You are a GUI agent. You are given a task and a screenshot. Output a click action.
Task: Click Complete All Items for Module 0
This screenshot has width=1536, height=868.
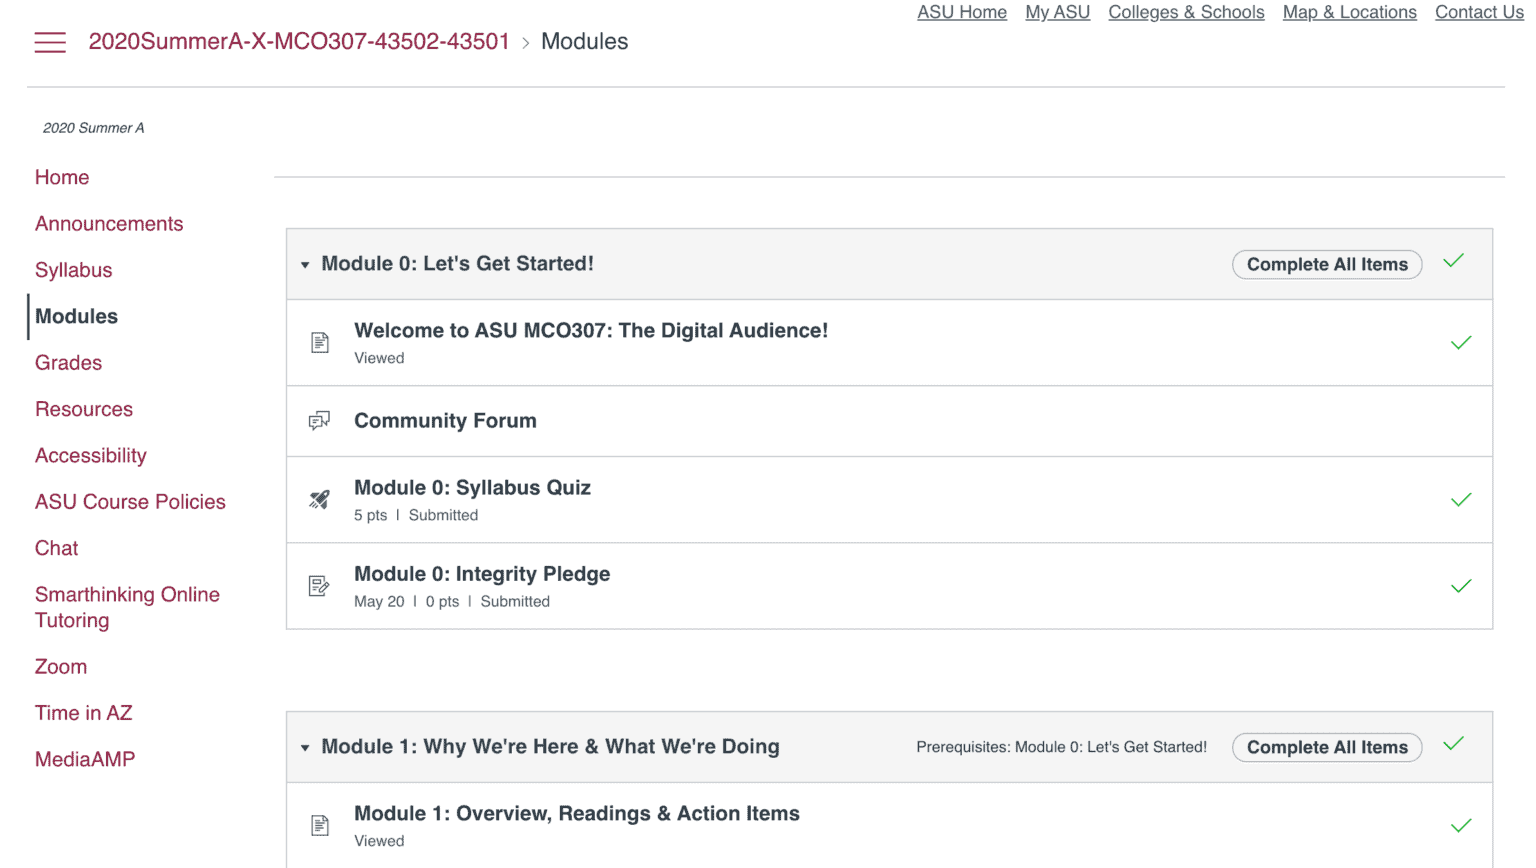[x=1327, y=264]
